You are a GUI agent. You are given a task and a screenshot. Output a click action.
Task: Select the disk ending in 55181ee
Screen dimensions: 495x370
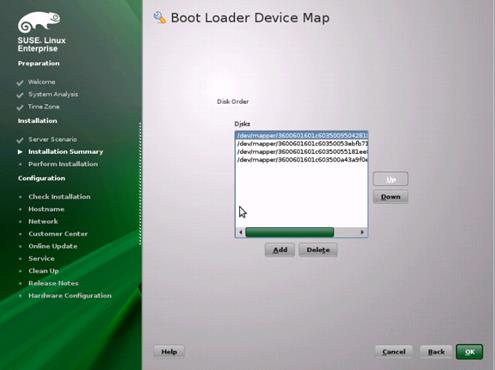302,152
